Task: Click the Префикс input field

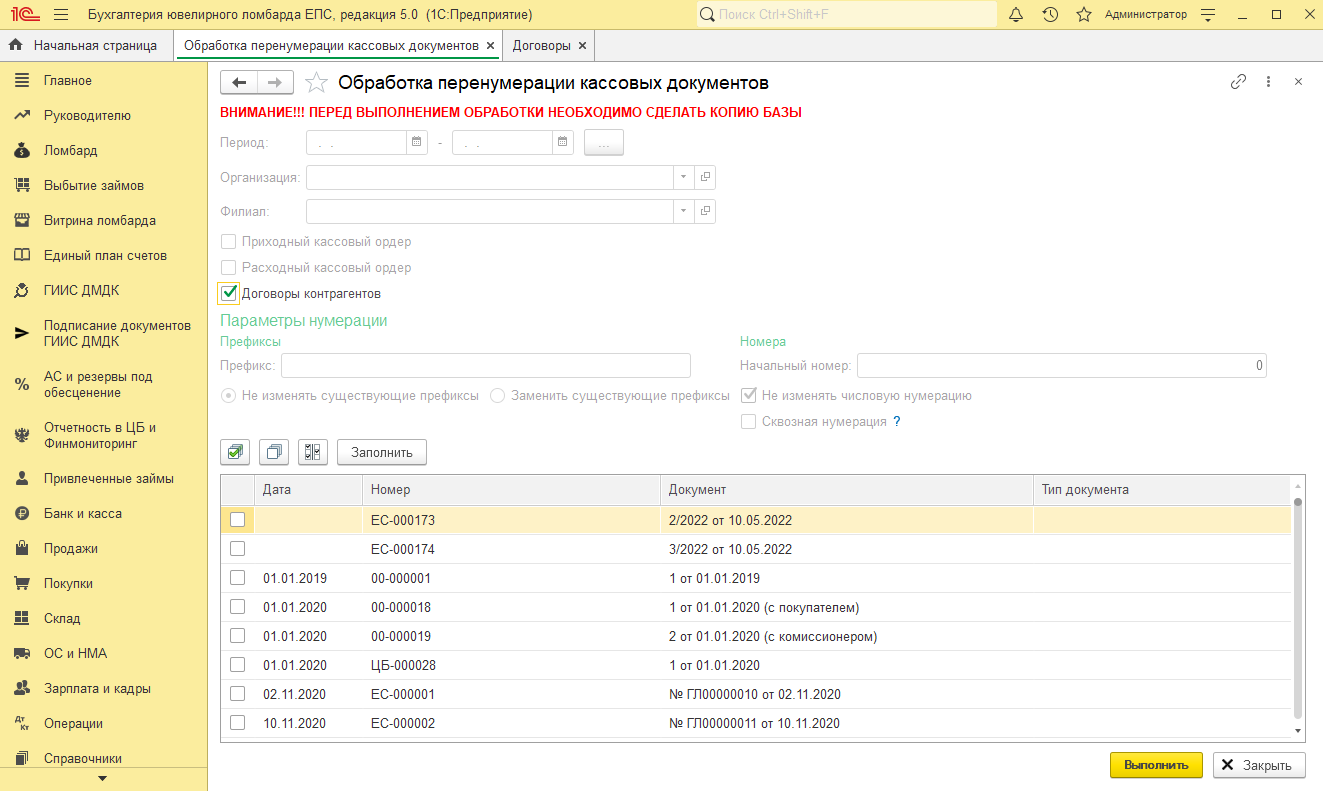Action: click(x=486, y=365)
